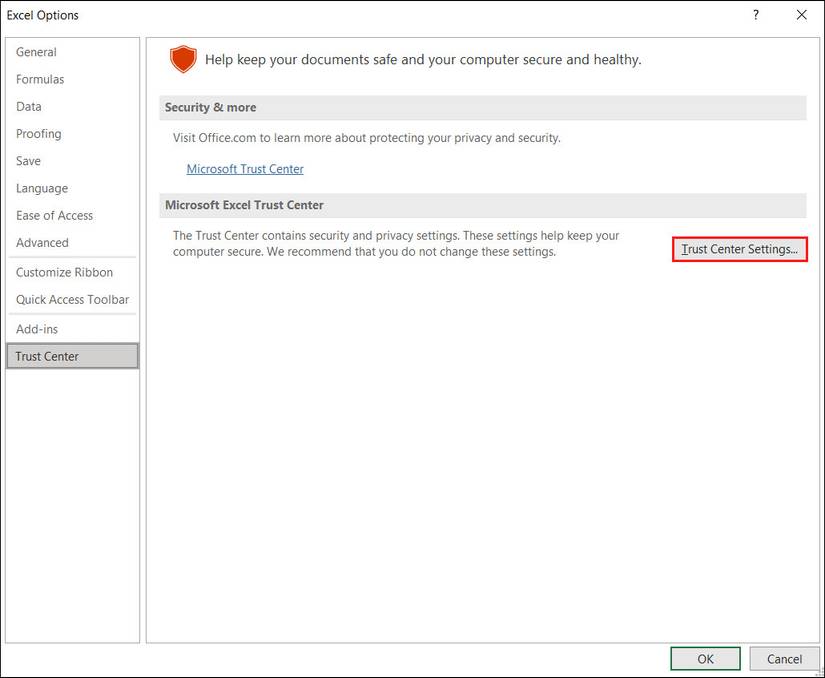
Task: Select Quick Access Toolbar category
Action: click(72, 299)
